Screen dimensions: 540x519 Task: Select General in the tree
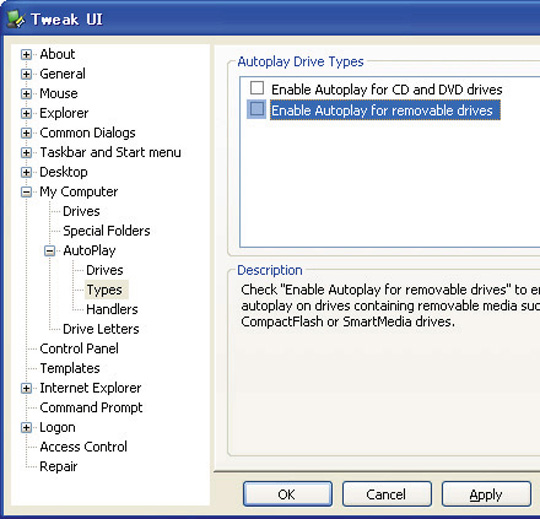point(63,74)
